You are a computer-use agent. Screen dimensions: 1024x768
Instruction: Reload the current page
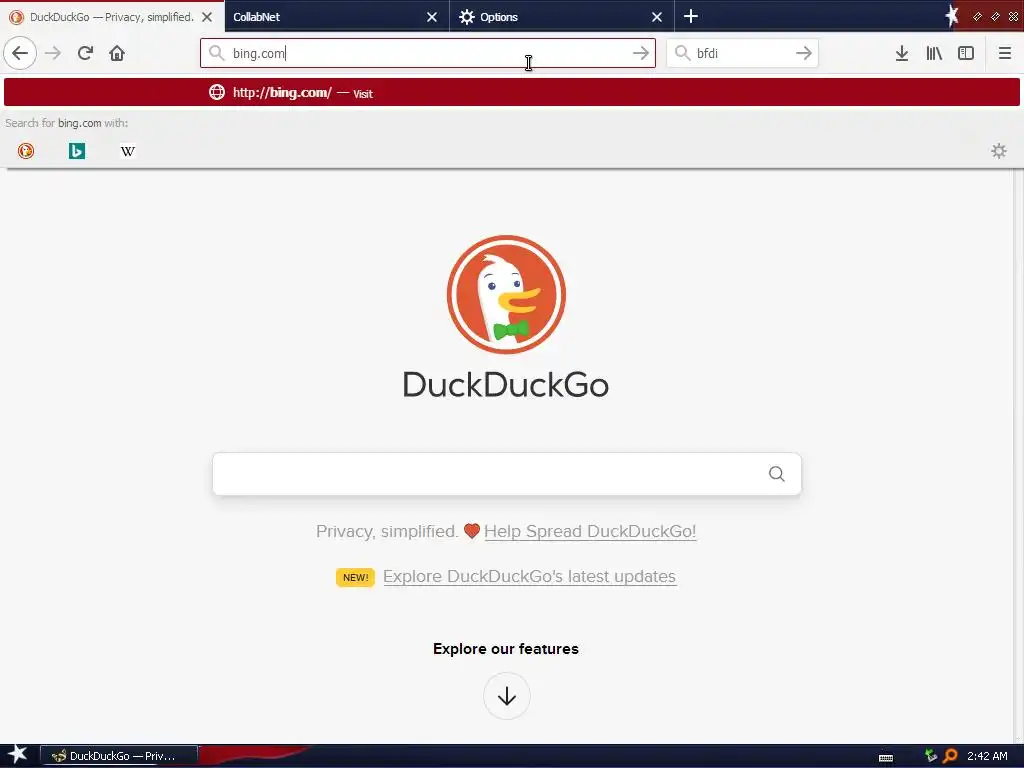point(85,53)
